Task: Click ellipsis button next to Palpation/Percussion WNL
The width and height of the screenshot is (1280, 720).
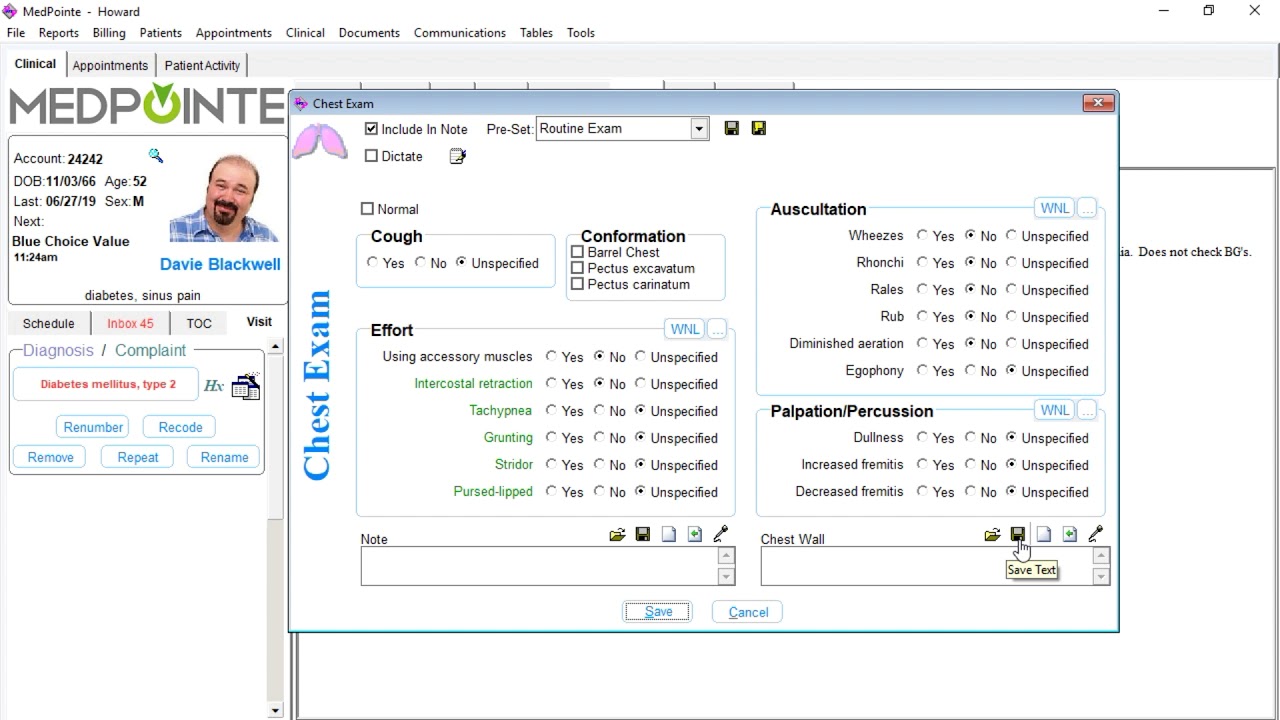Action: tap(1088, 410)
